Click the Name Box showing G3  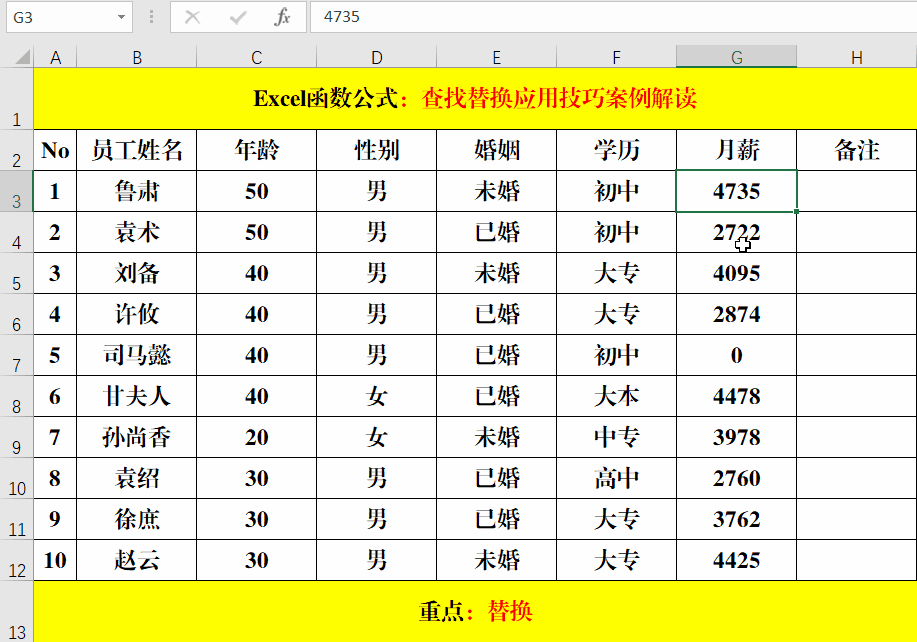tap(69, 17)
